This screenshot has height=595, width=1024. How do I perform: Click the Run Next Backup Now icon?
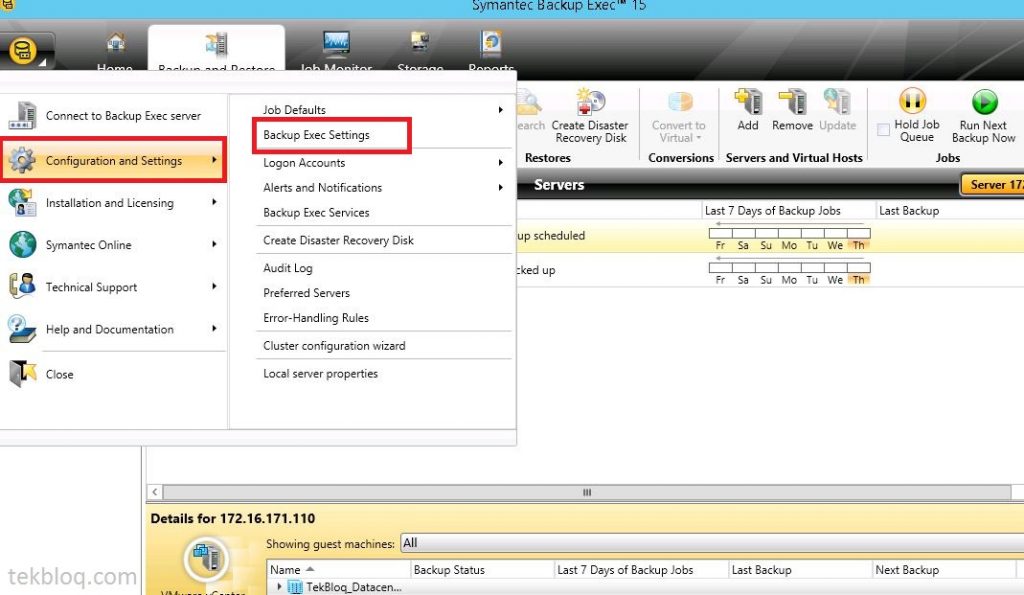click(984, 102)
